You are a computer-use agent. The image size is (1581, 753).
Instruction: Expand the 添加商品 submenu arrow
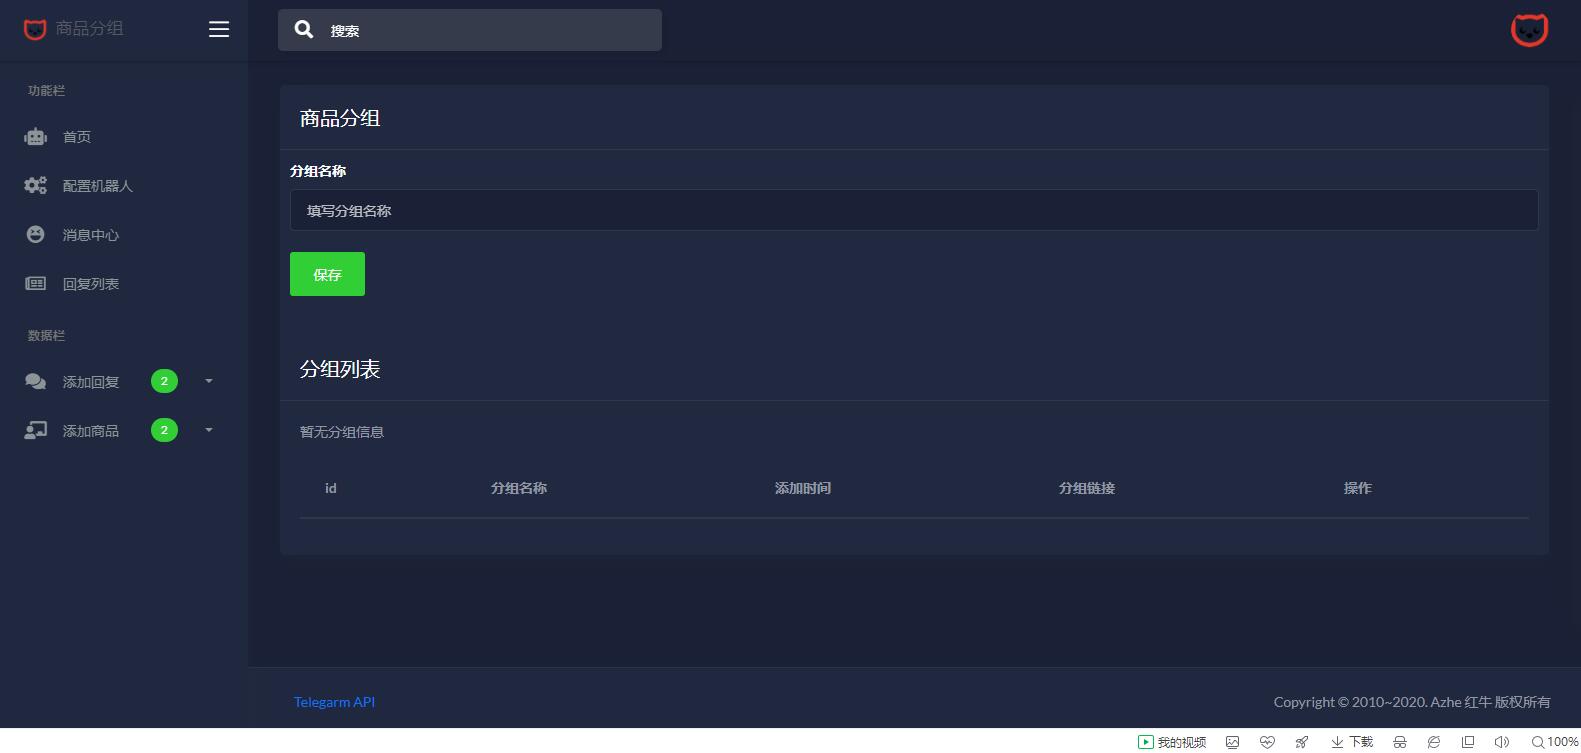[x=209, y=430]
